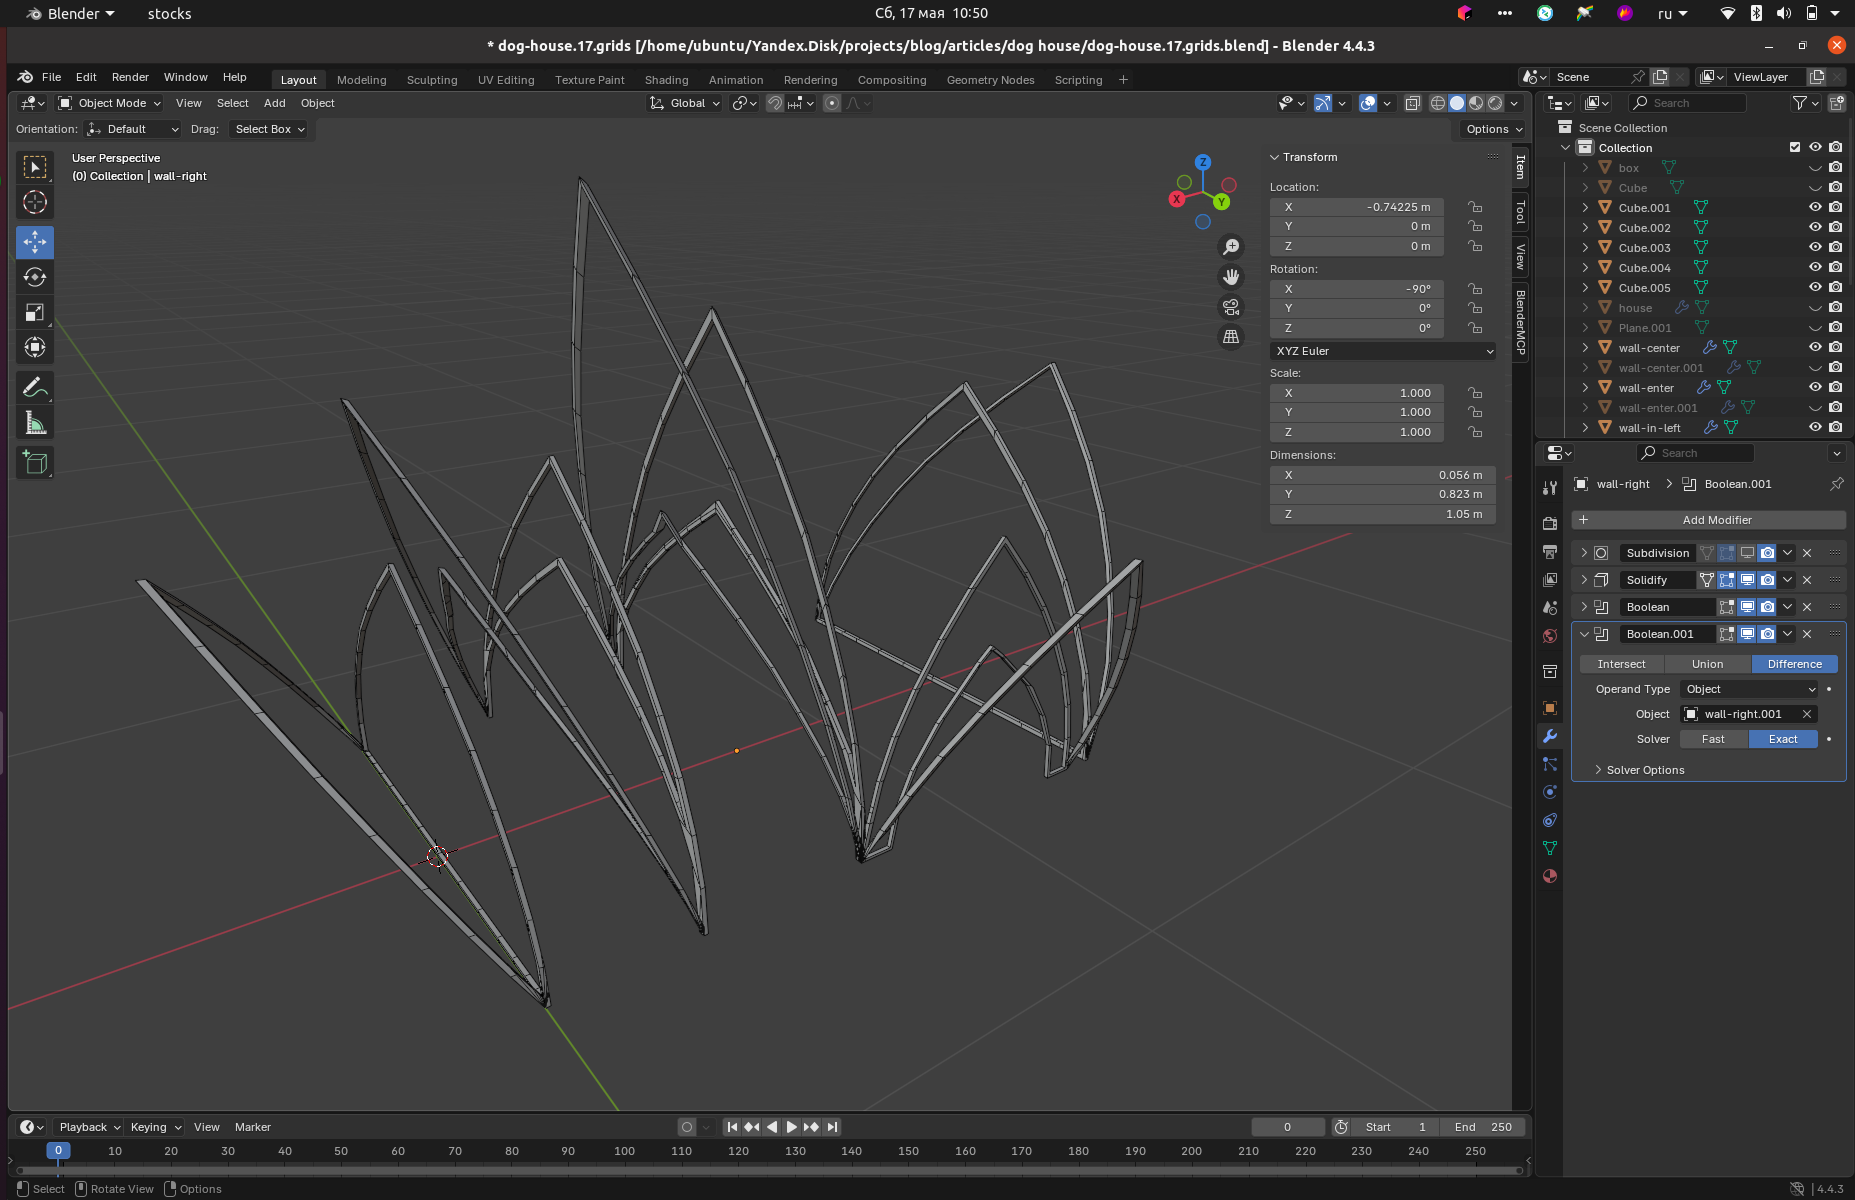Open the Object Mode dropdown
Image resolution: width=1855 pixels, height=1200 pixels.
click(x=109, y=103)
